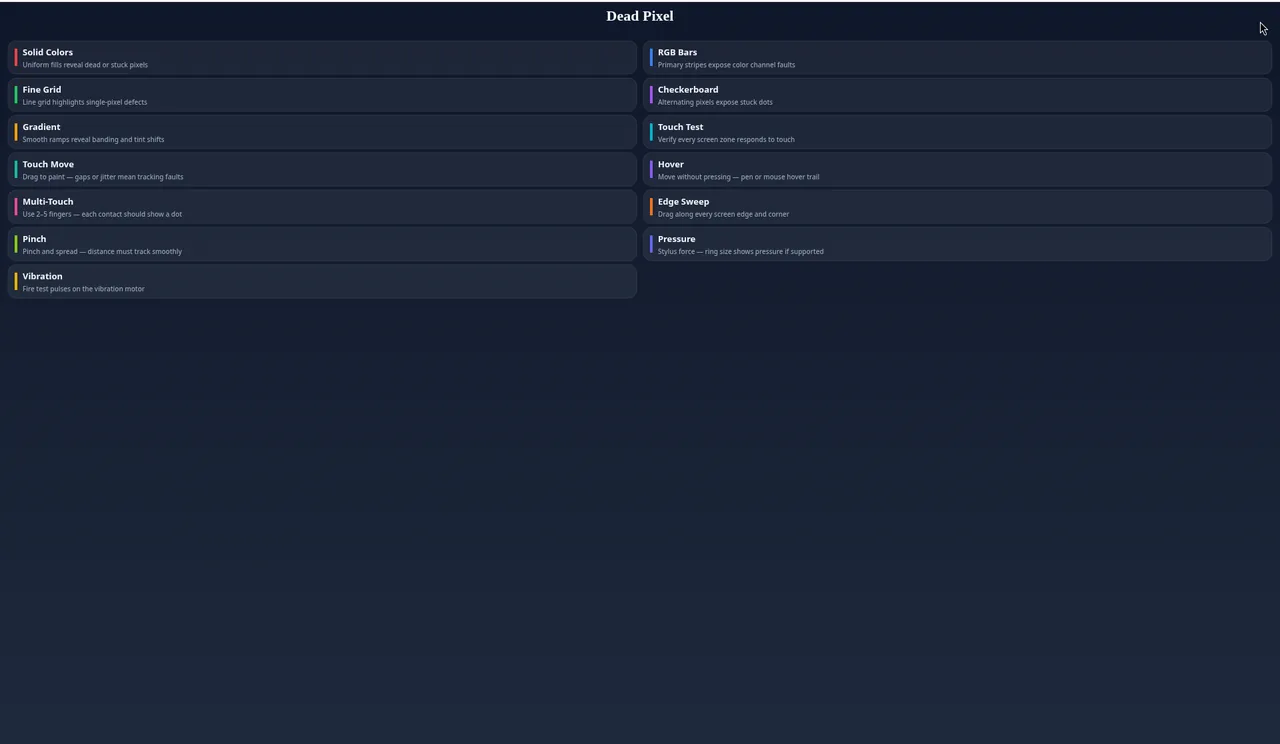1280x744 pixels.
Task: Launch the Pinch test
Action: tap(322, 244)
